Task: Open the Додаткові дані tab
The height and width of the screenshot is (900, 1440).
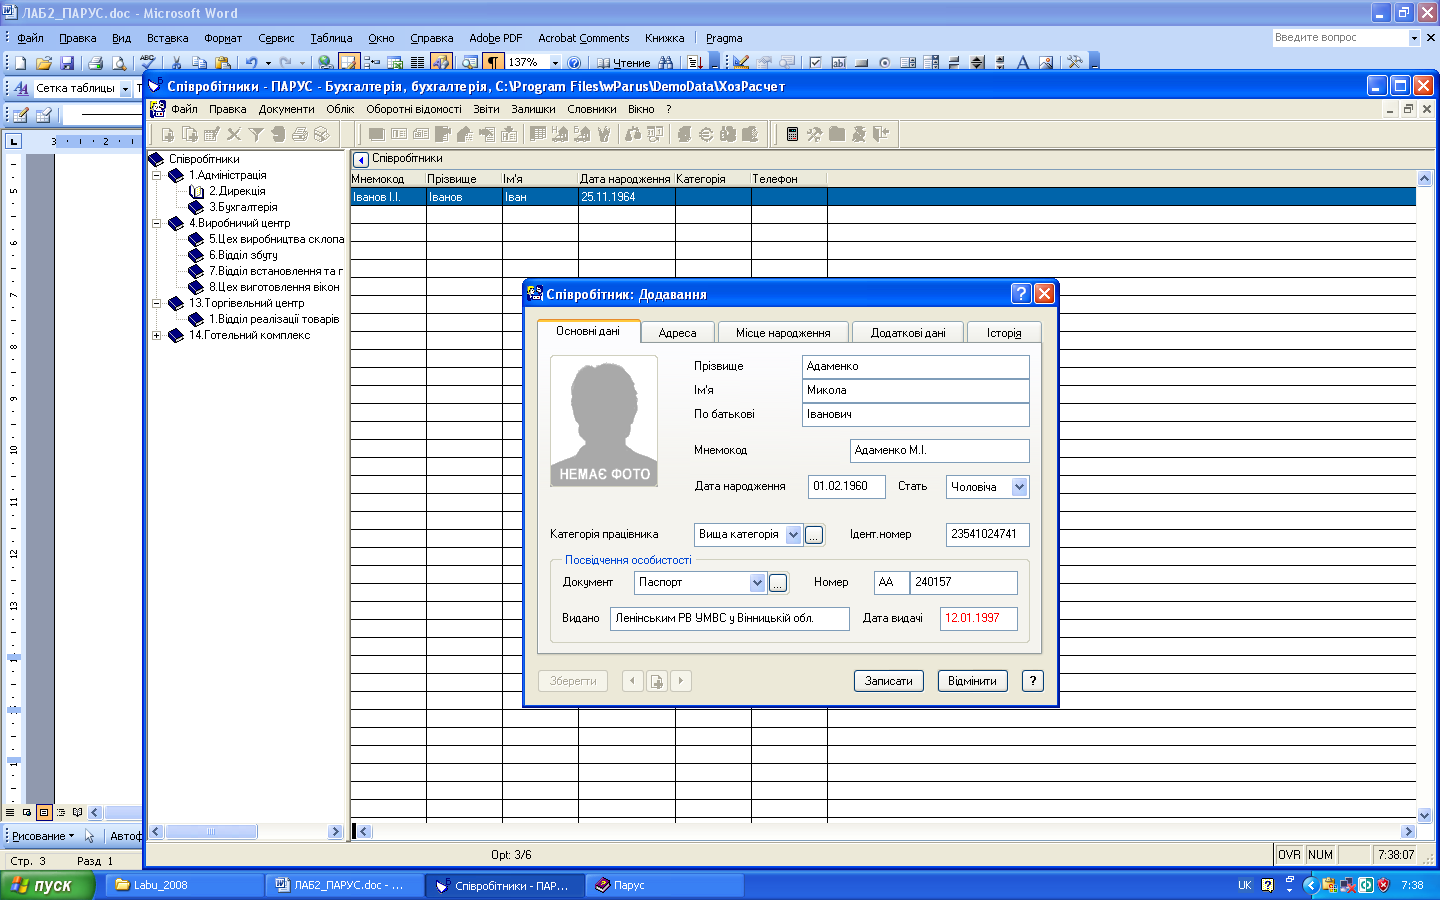Action: (x=908, y=333)
